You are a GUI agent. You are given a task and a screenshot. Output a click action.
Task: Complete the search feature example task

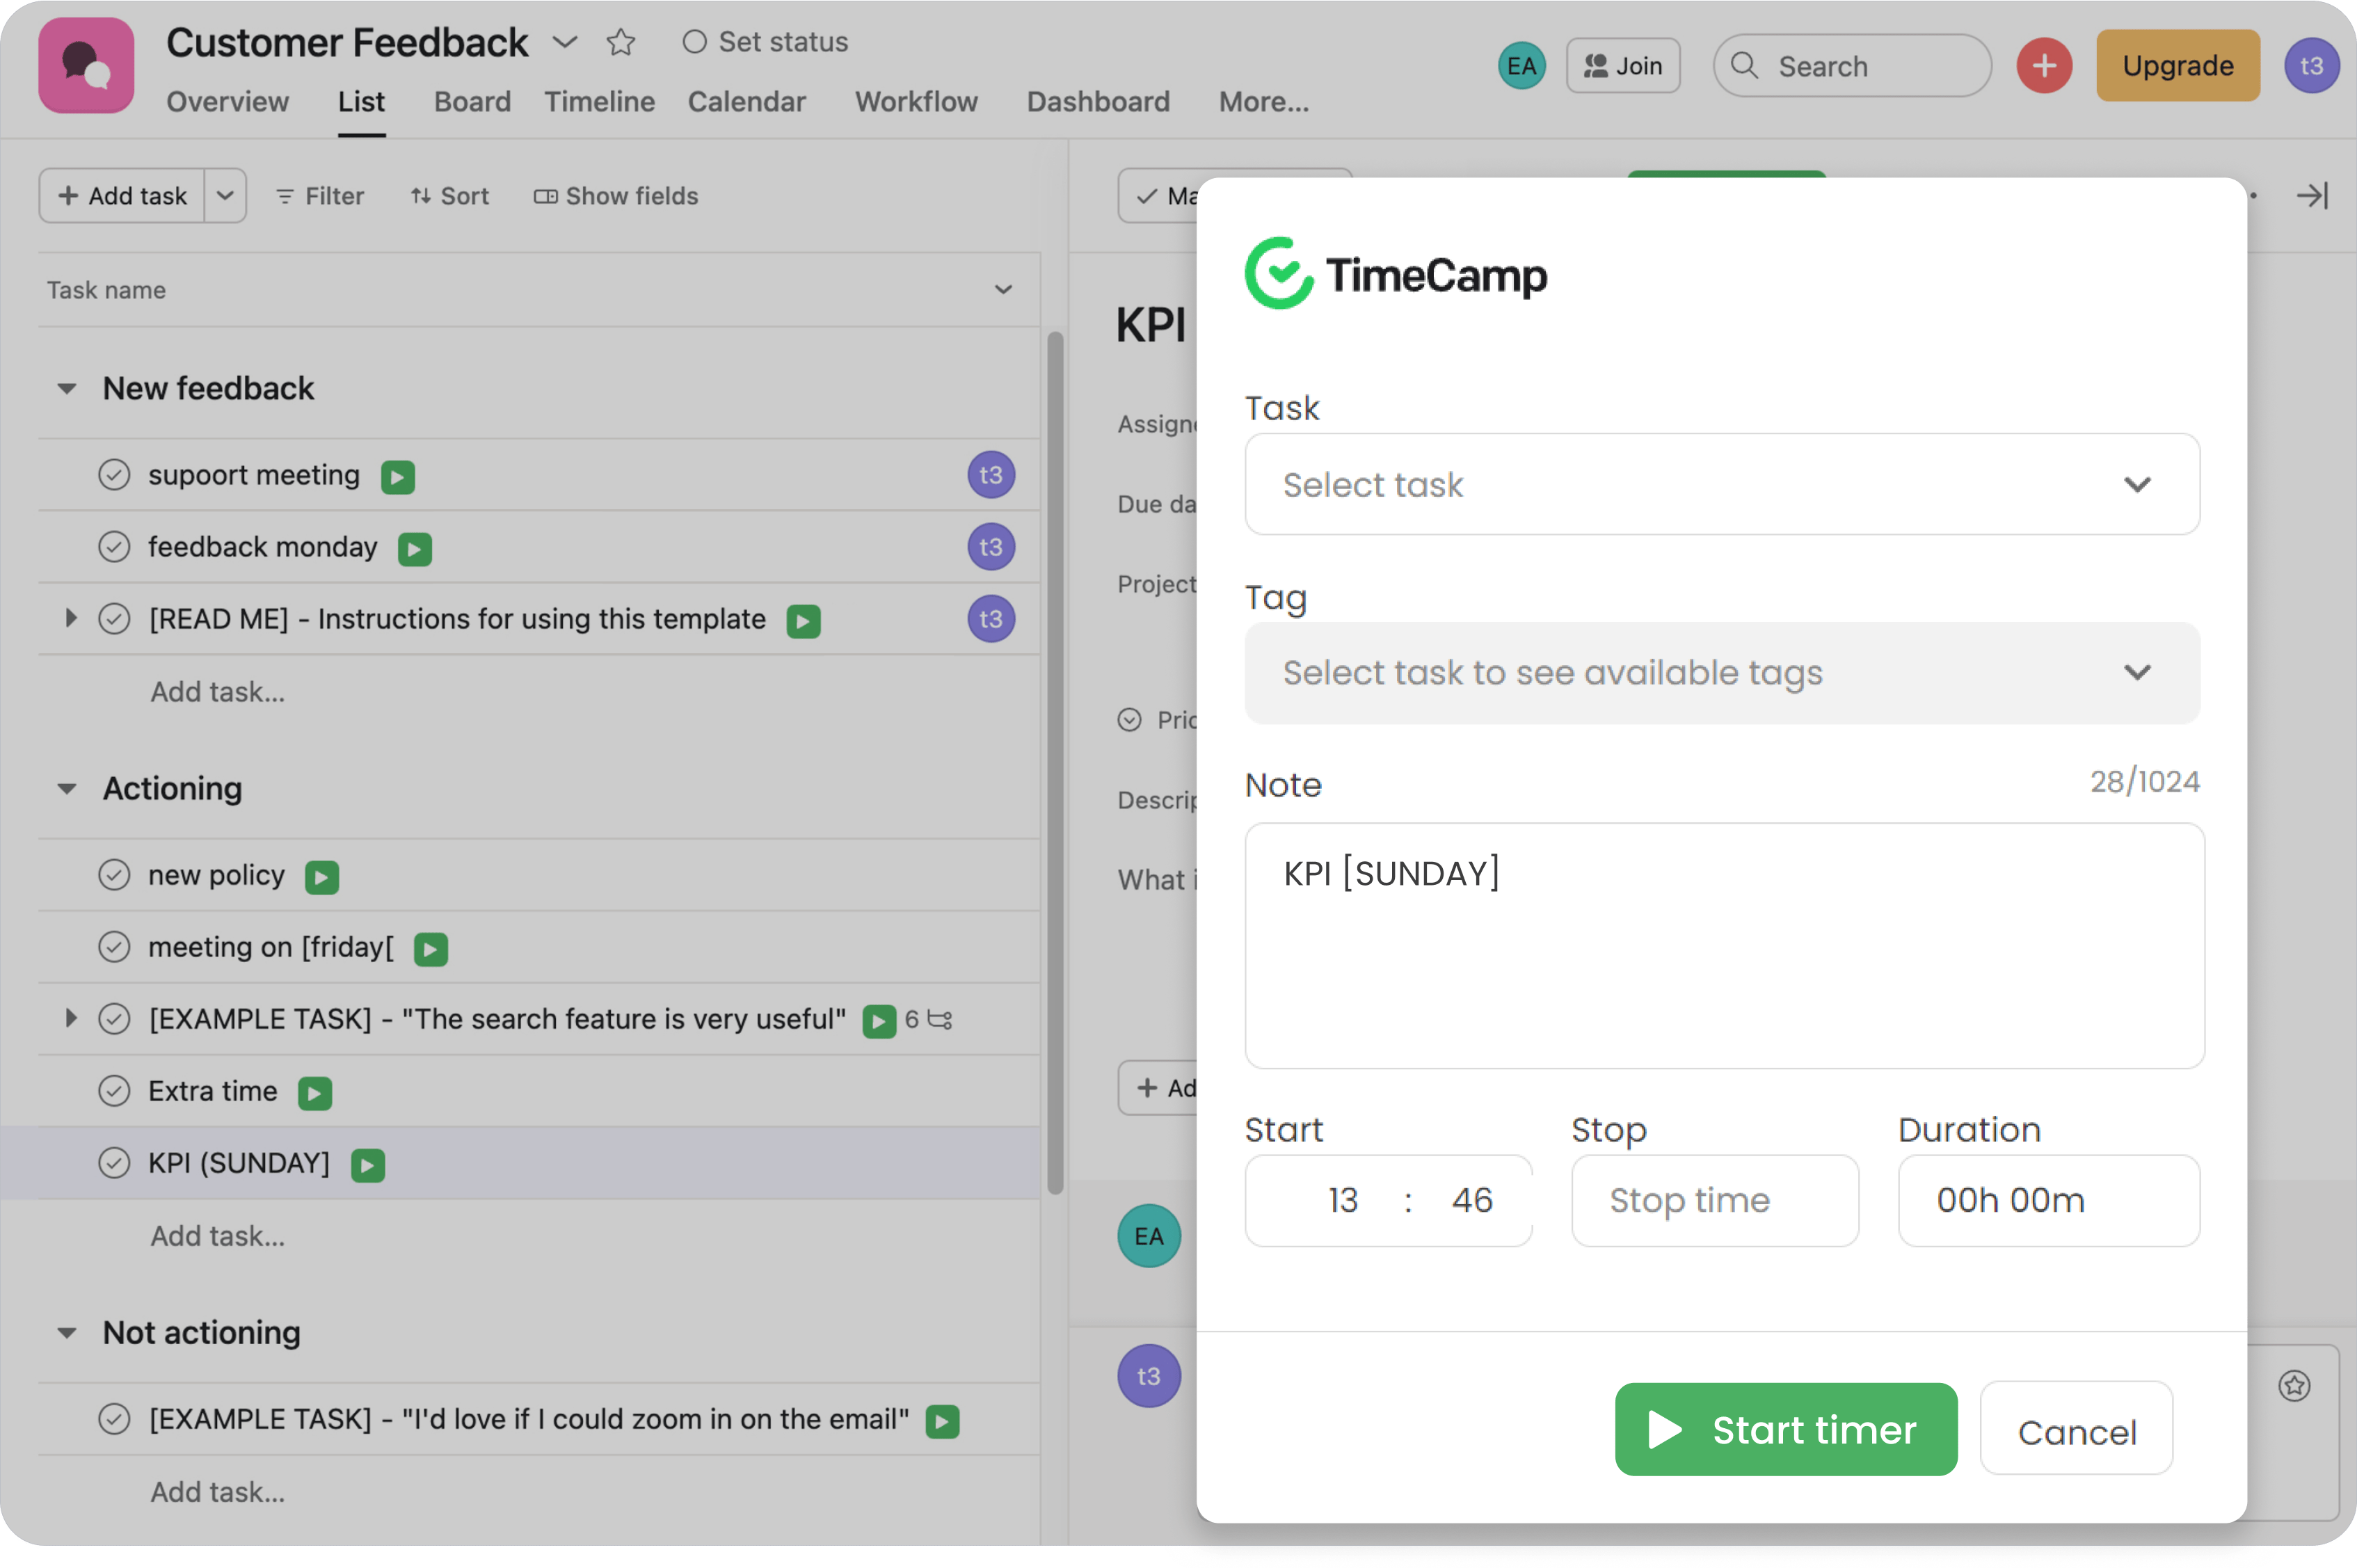[x=114, y=1019]
